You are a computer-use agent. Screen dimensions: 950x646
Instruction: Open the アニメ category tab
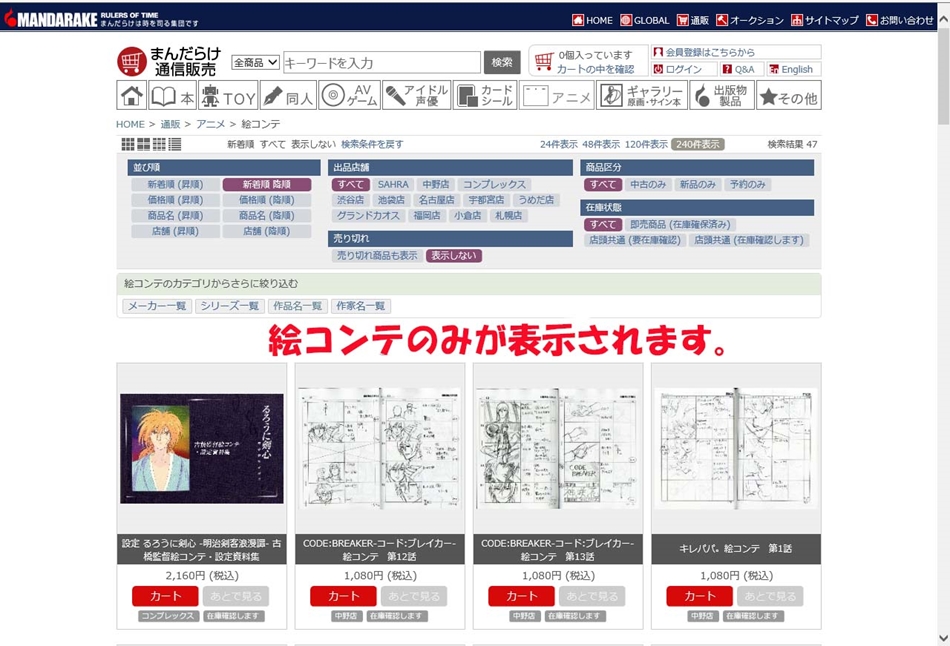pos(557,95)
